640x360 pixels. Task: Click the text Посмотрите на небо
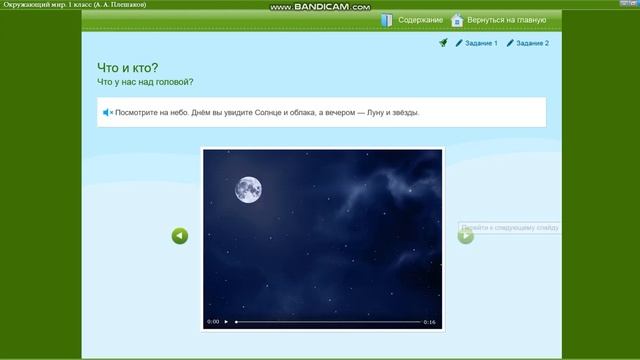pyautogui.click(x=152, y=113)
